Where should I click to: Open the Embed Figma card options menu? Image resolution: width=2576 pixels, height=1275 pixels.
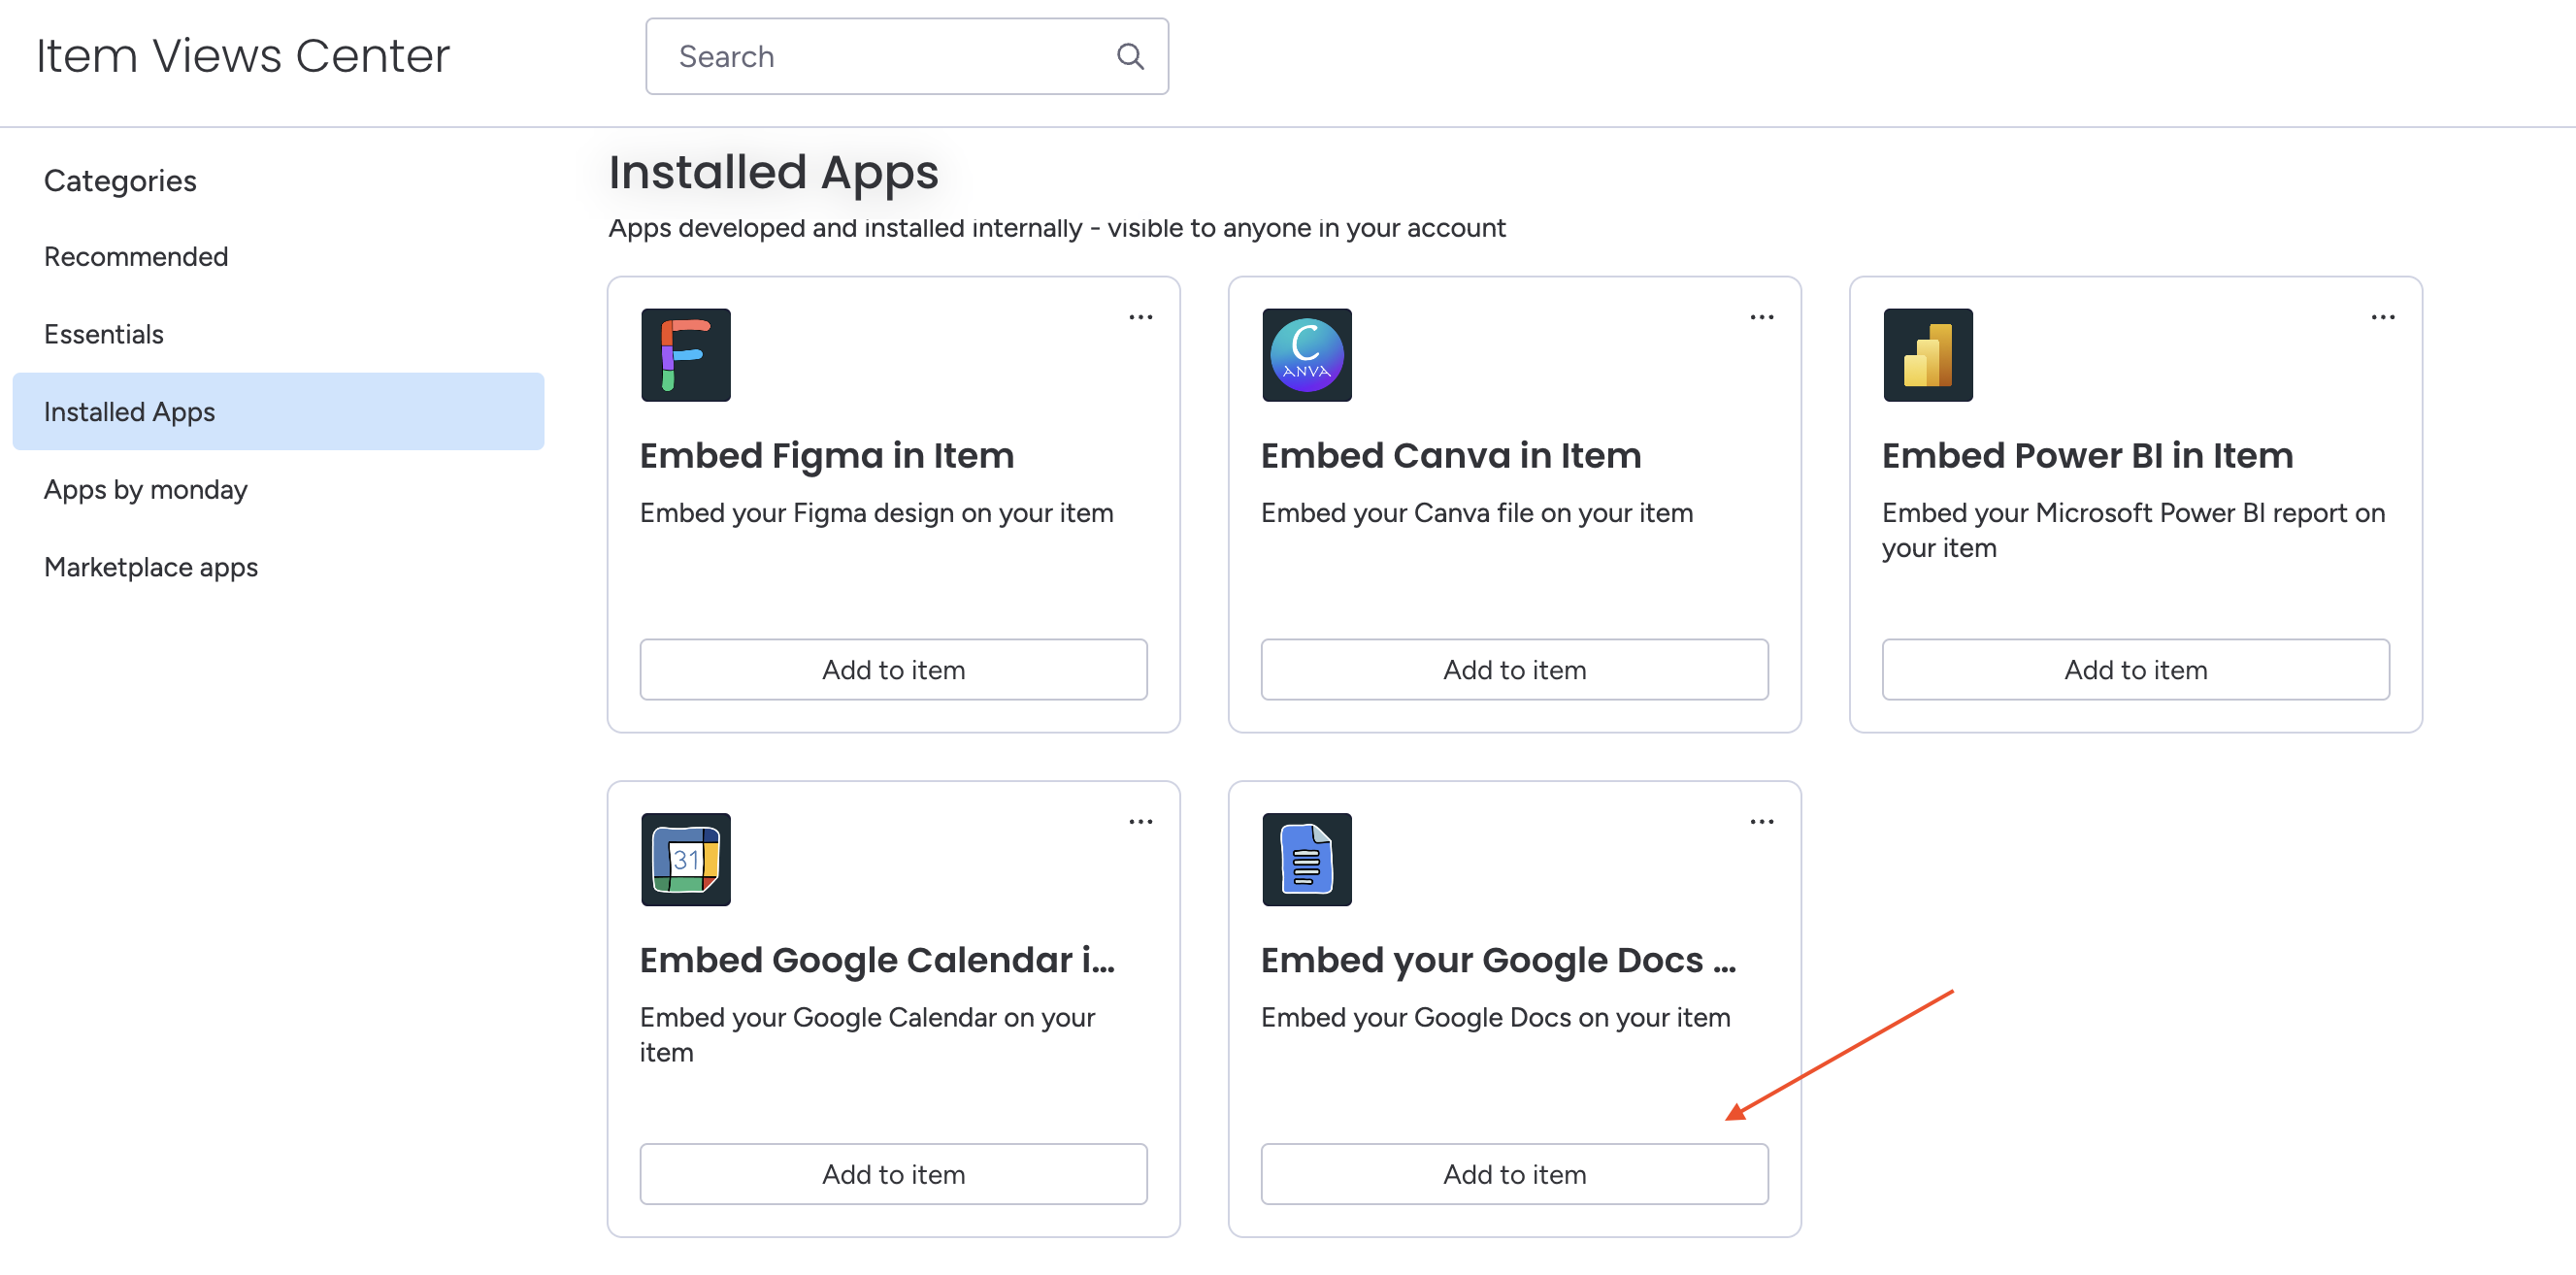coord(1140,318)
